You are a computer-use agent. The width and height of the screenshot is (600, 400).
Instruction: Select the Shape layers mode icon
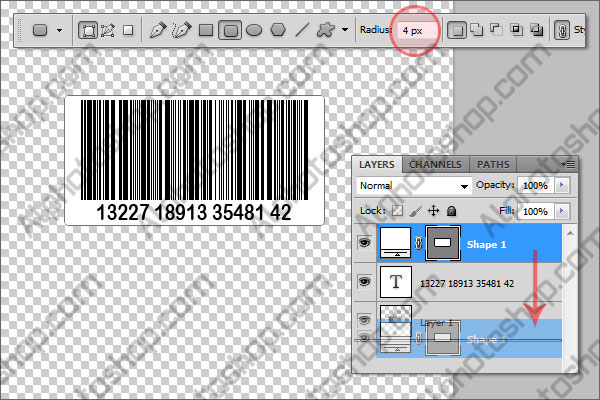[x=88, y=30]
